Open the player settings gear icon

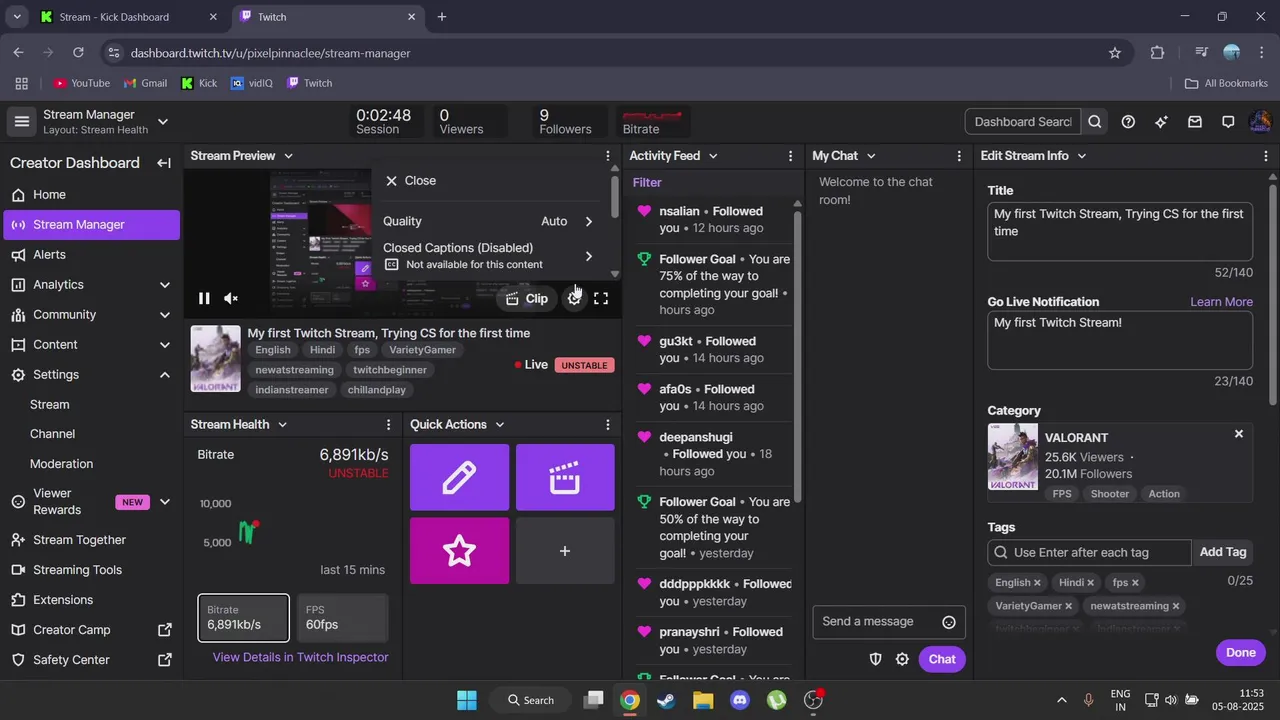coord(574,298)
